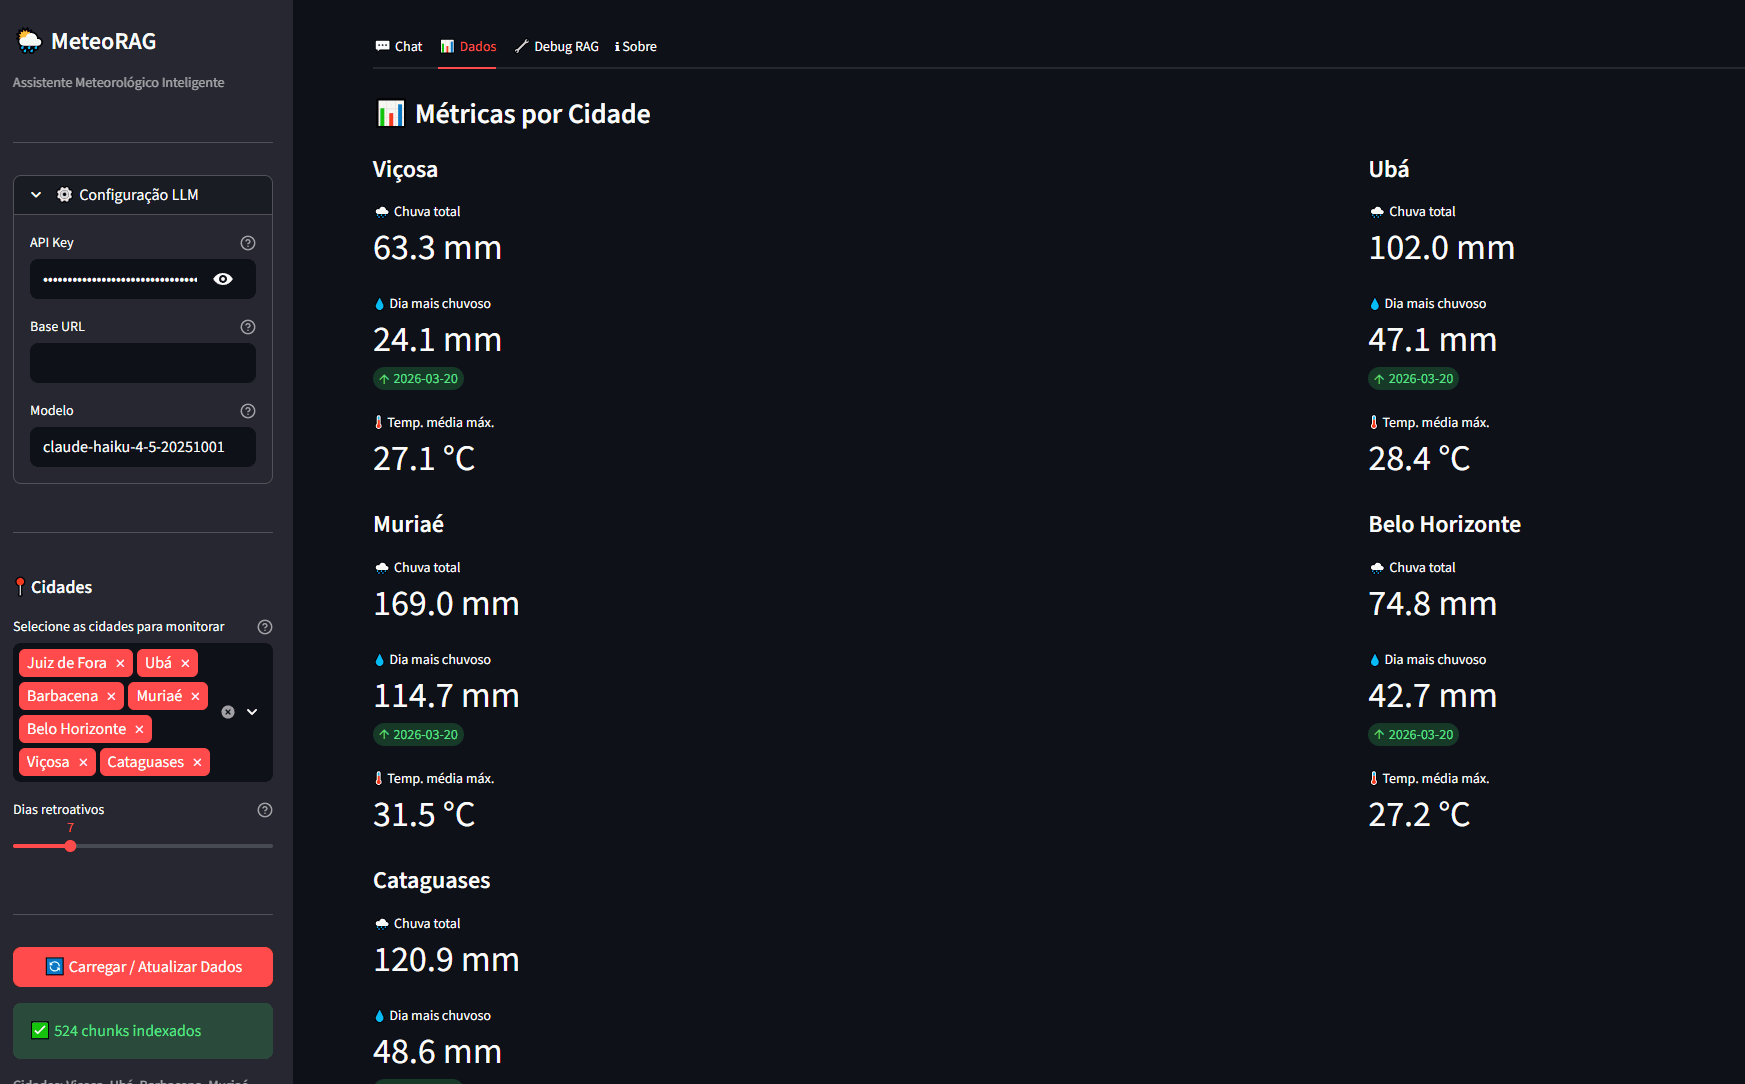Click the Dias retroativos help icon
Screen dimensions: 1745x1084
click(x=265, y=810)
